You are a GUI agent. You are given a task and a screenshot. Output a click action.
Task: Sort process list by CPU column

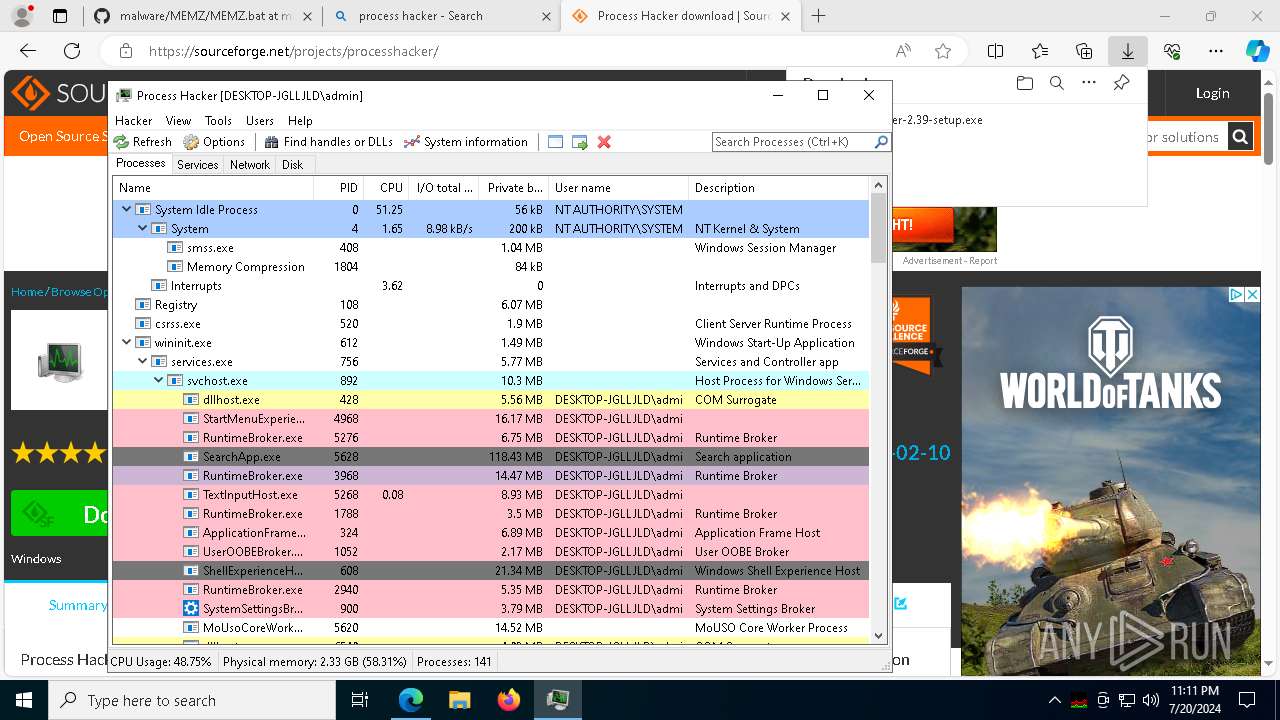point(386,187)
